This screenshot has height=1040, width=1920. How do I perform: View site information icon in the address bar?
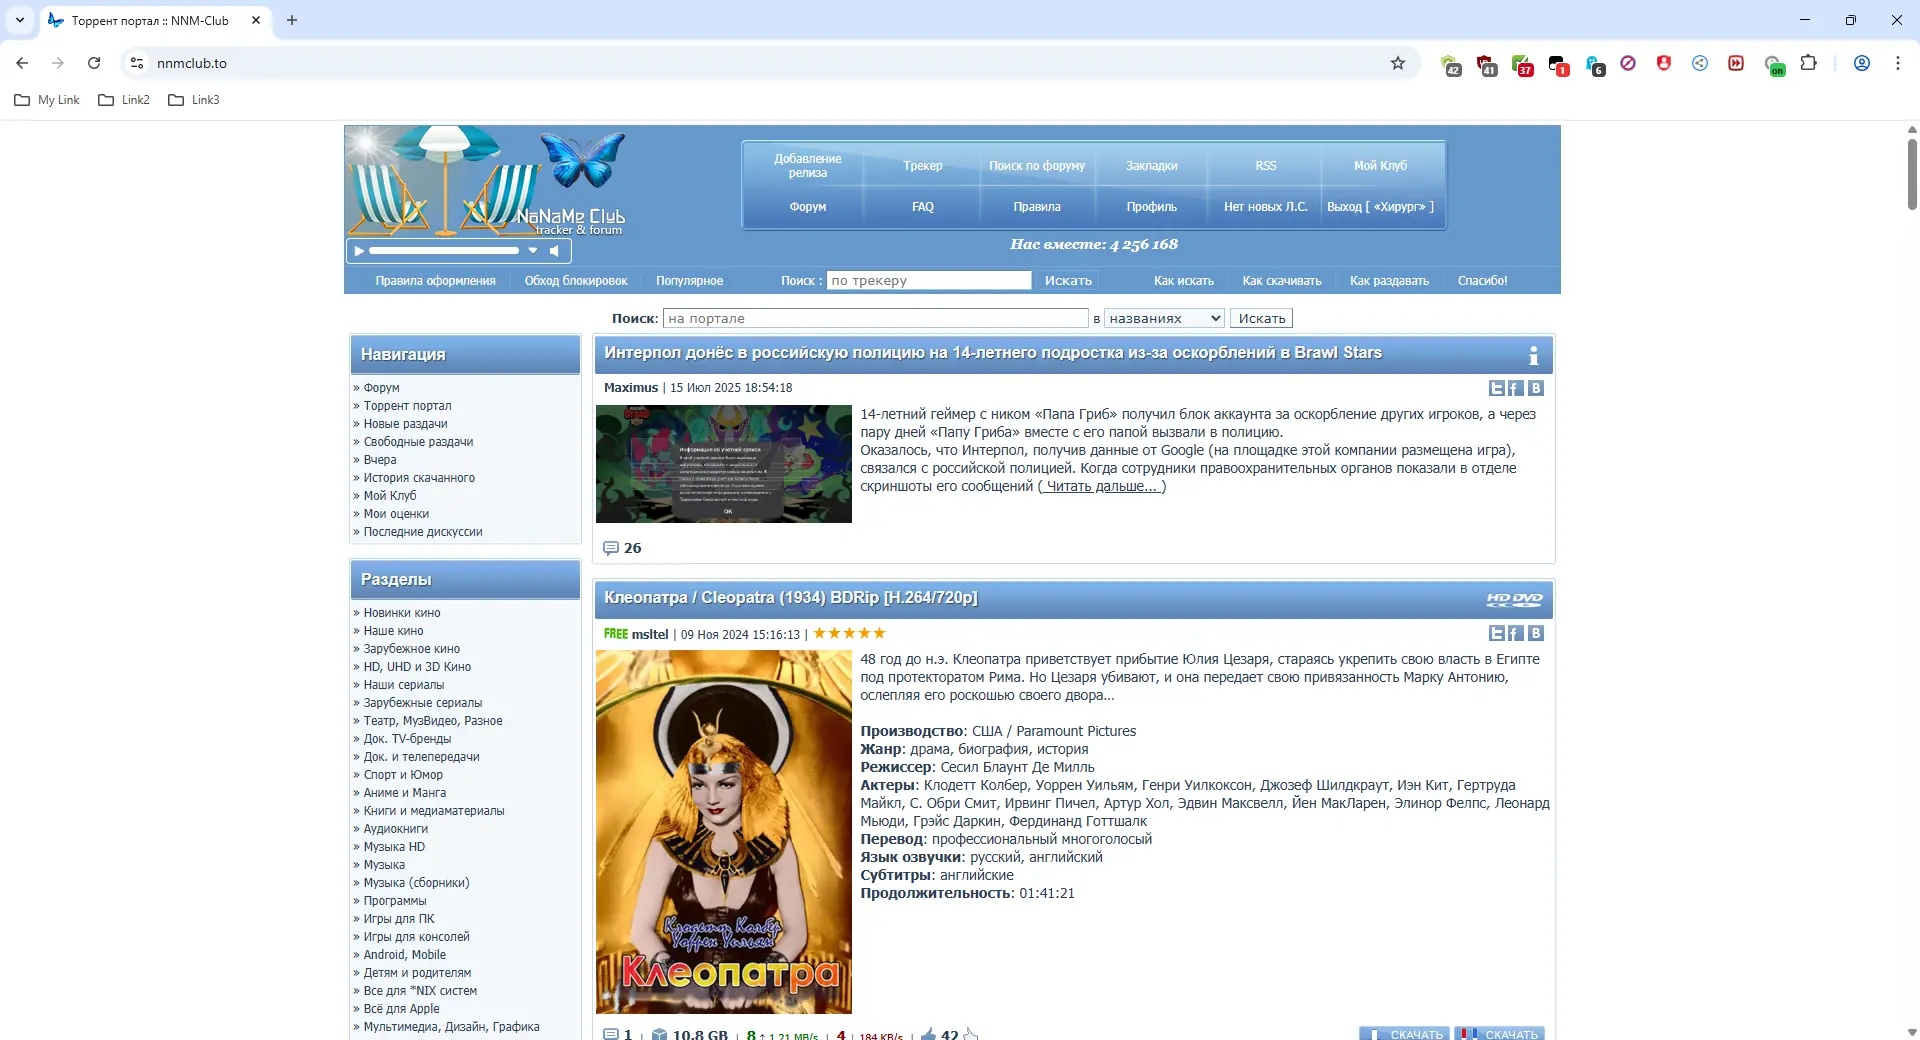(137, 63)
